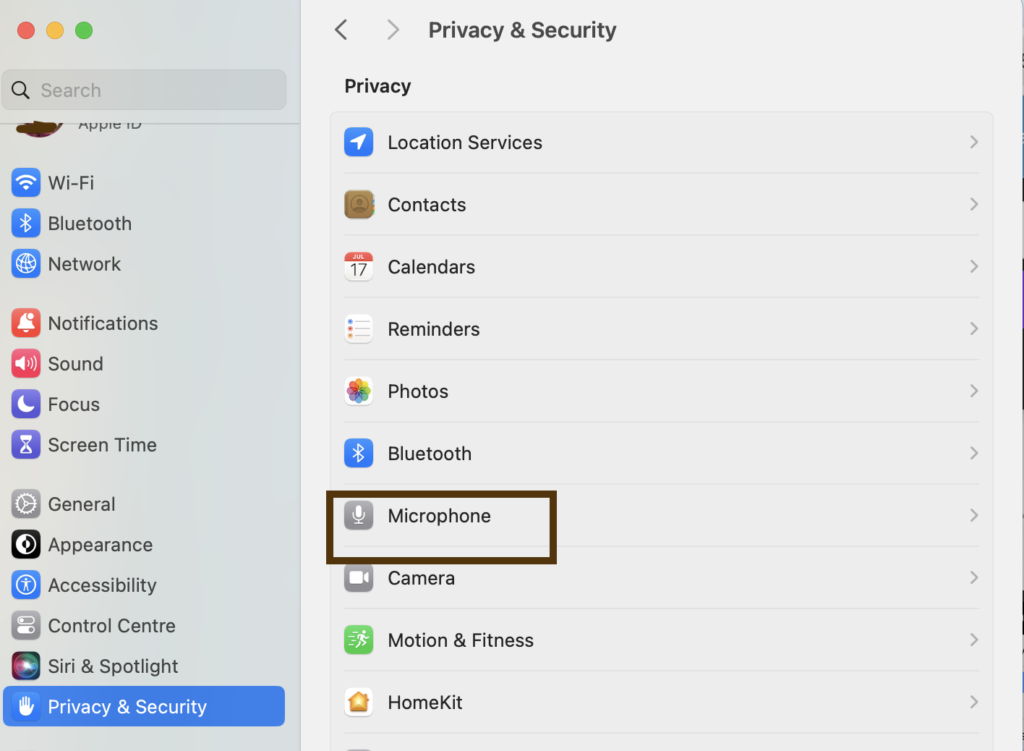
Task: Click the Location Services arrow icon
Action: 359,142
